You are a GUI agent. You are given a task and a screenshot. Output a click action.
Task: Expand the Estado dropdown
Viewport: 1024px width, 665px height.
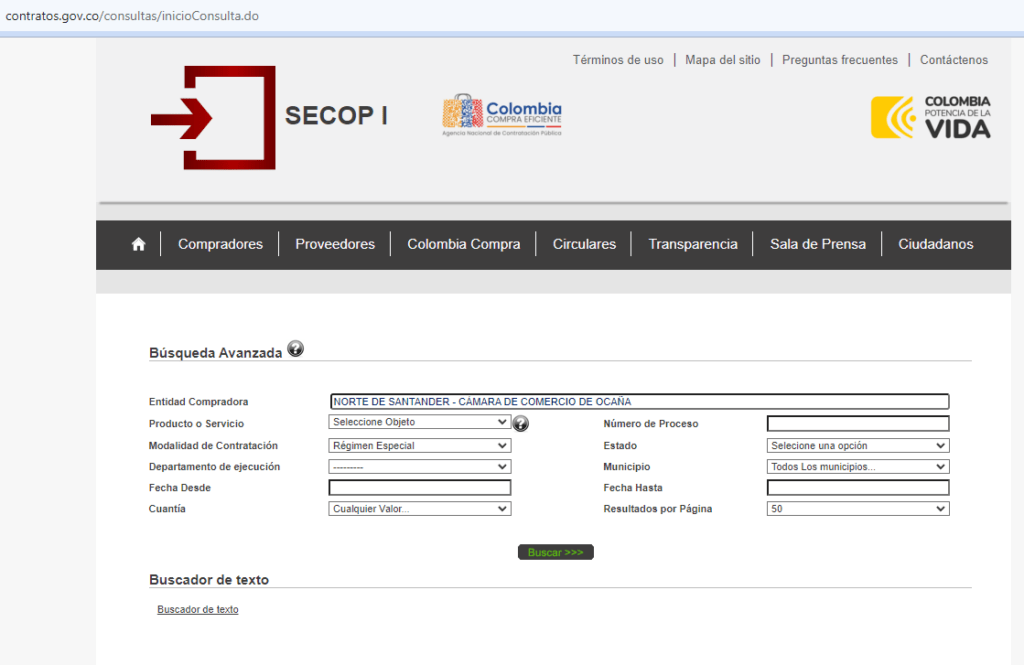tap(858, 446)
